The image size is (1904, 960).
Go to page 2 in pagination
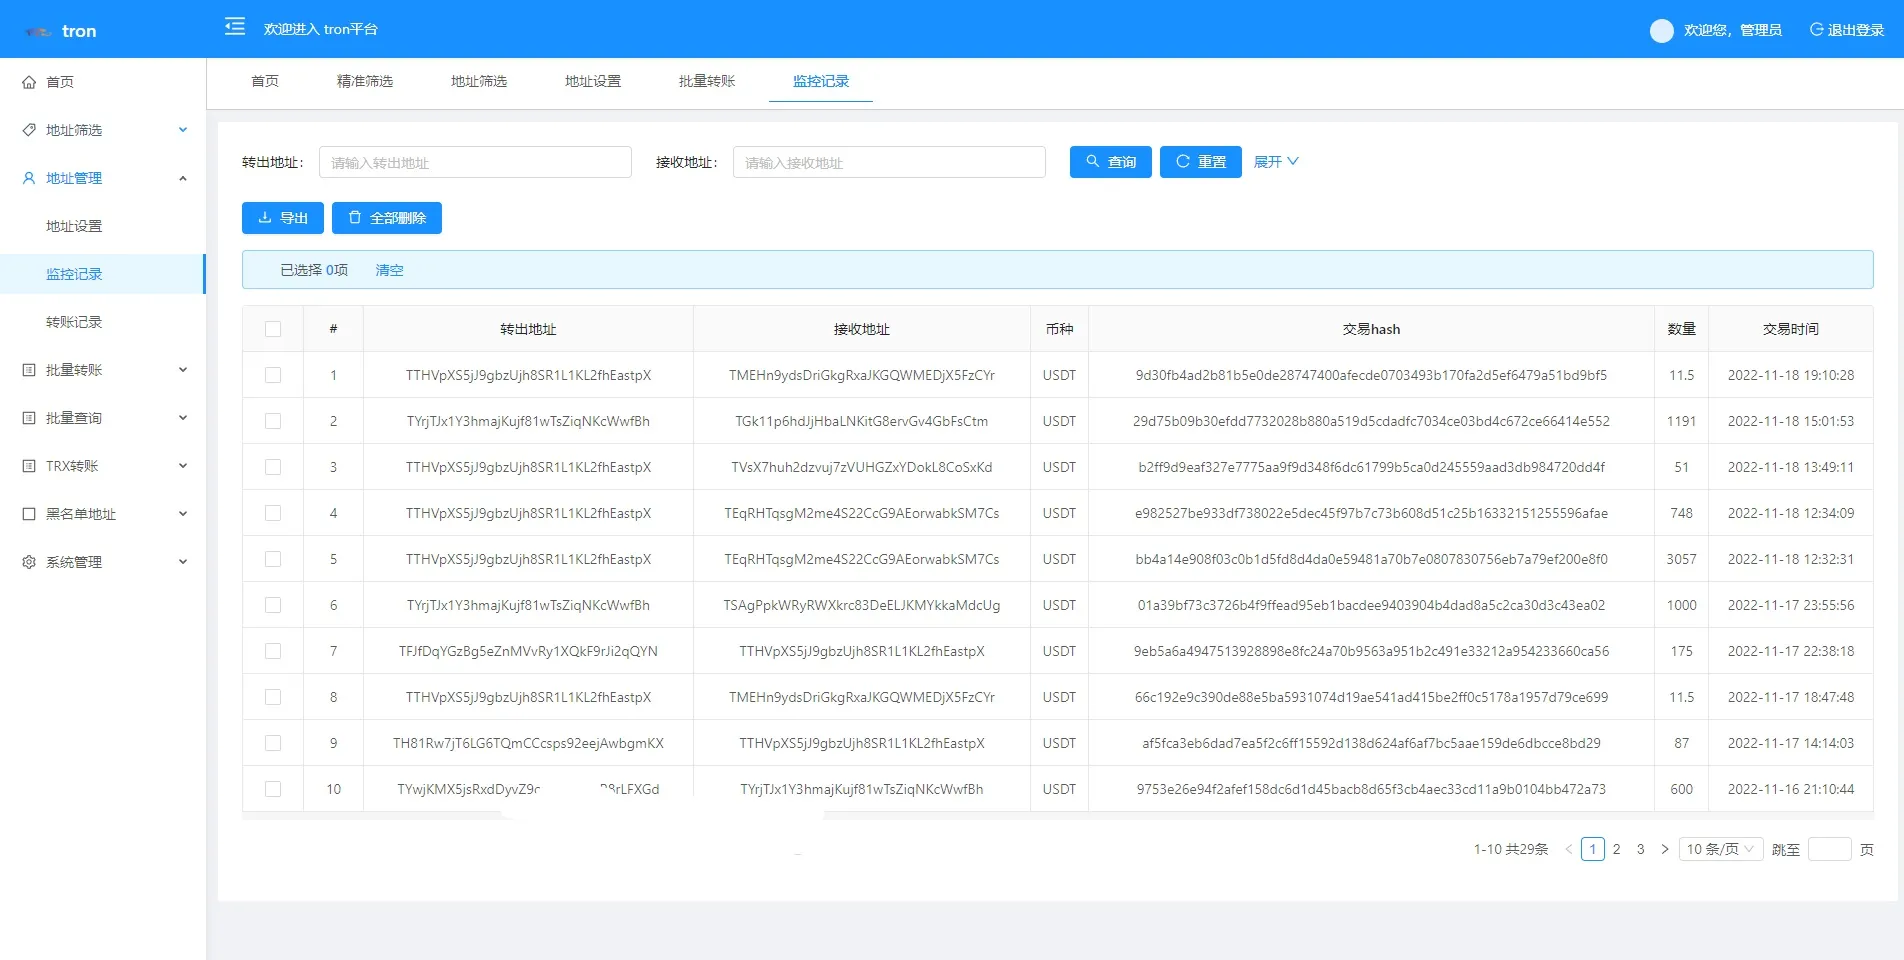coord(1616,849)
